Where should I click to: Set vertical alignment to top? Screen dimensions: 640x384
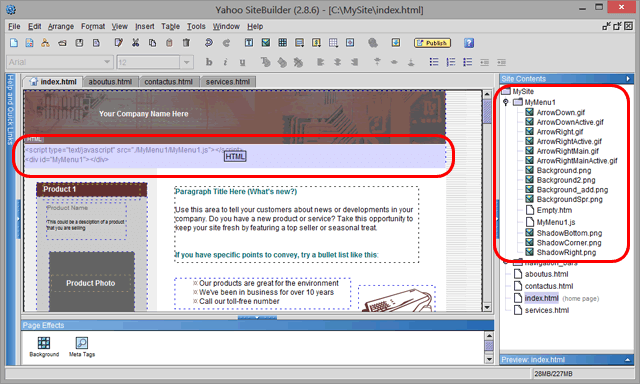[377, 62]
